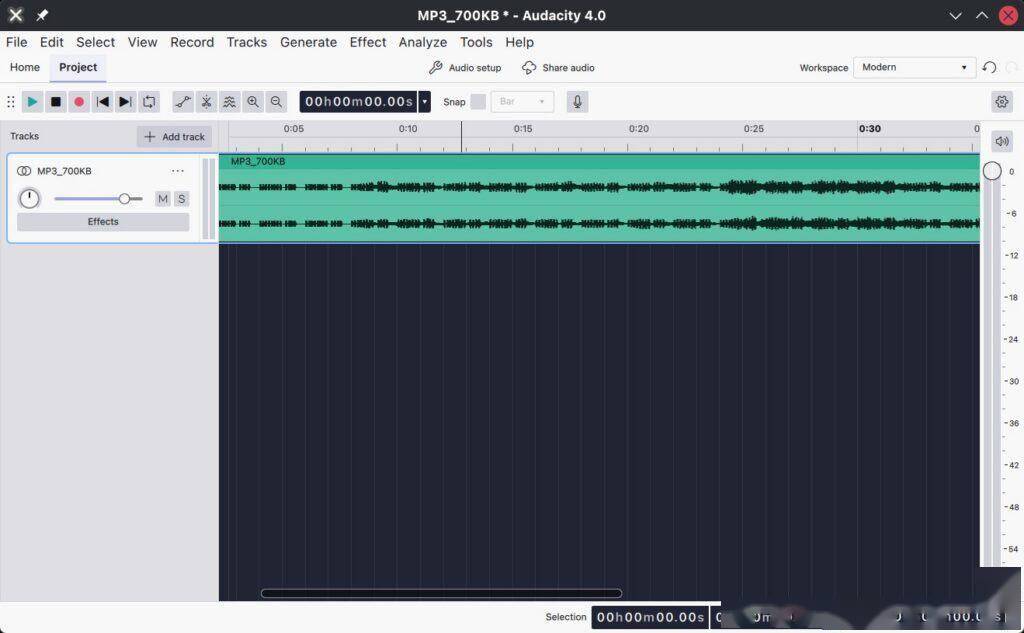Enable the Snap checkbox
1024x633 pixels.
point(478,102)
